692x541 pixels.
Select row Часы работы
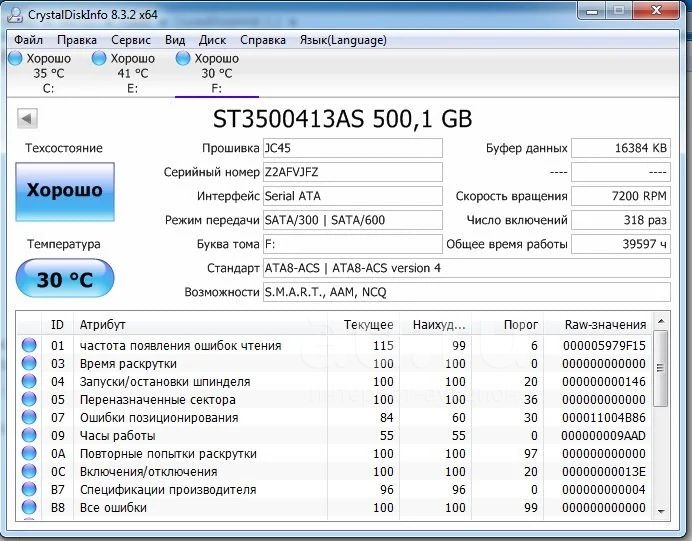point(335,436)
